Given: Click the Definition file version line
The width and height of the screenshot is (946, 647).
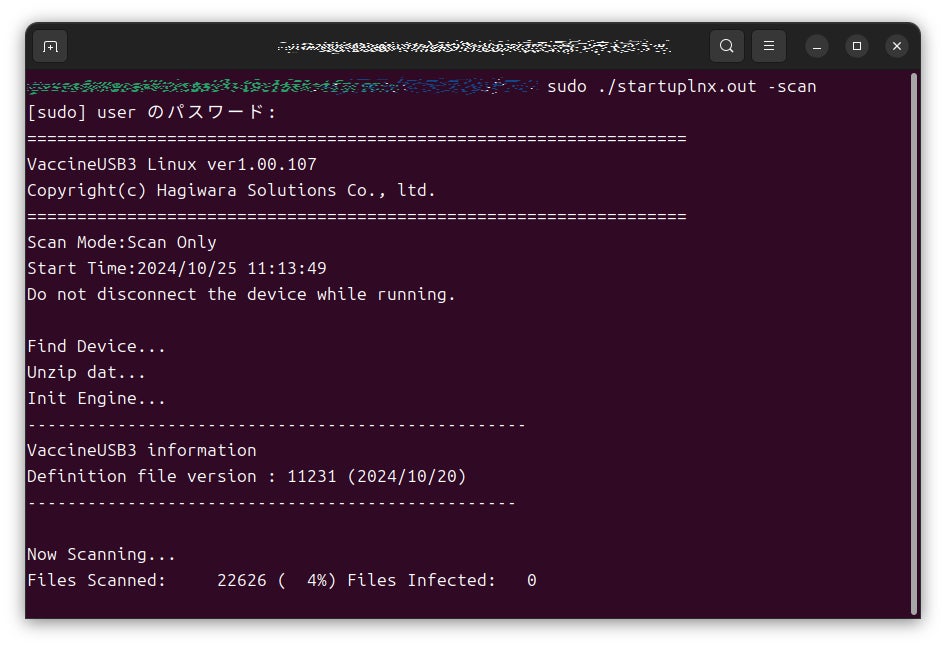Looking at the screenshot, I should click(246, 476).
